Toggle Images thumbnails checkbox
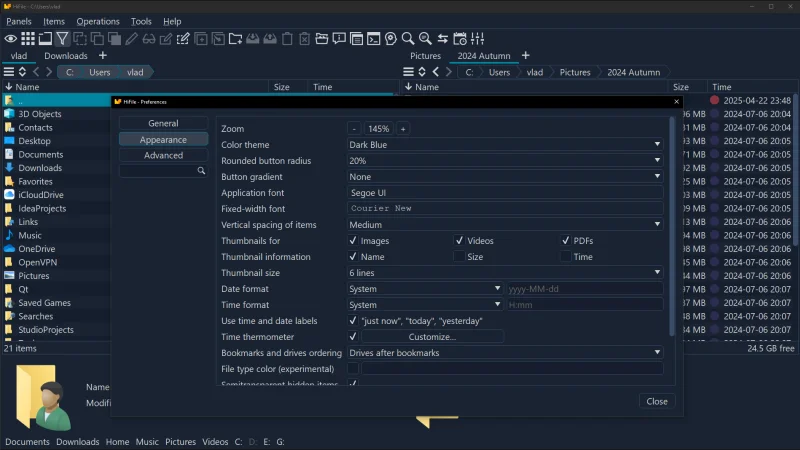This screenshot has height=450, width=800. tap(353, 240)
